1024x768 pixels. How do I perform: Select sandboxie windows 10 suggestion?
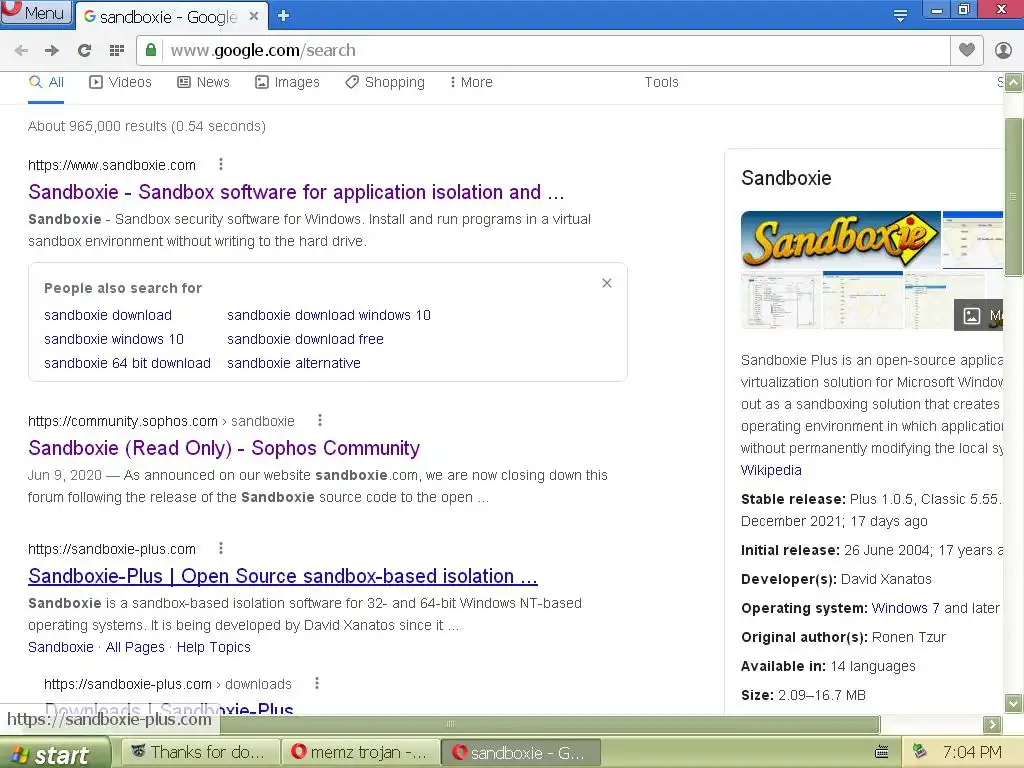pyautogui.click(x=114, y=339)
